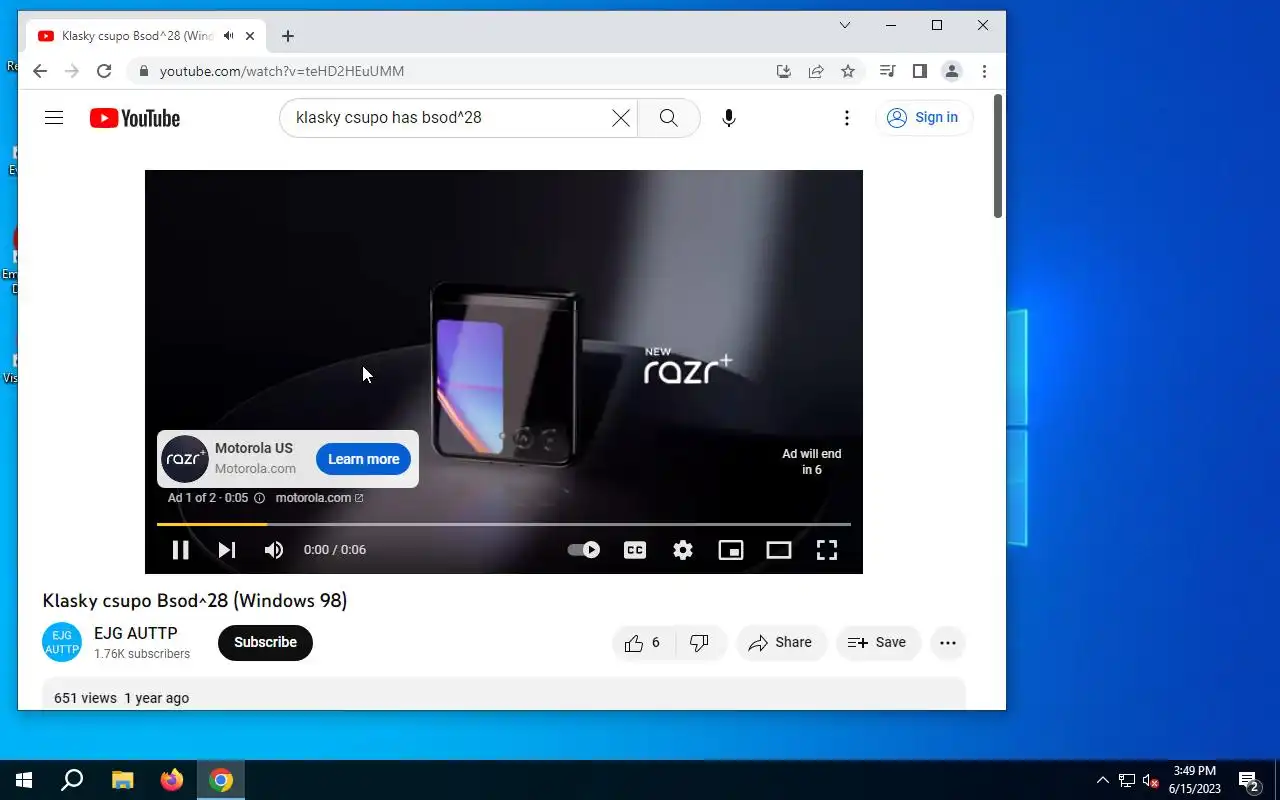Toggle the autoplay switch
Image resolution: width=1280 pixels, height=800 pixels.
click(x=584, y=549)
